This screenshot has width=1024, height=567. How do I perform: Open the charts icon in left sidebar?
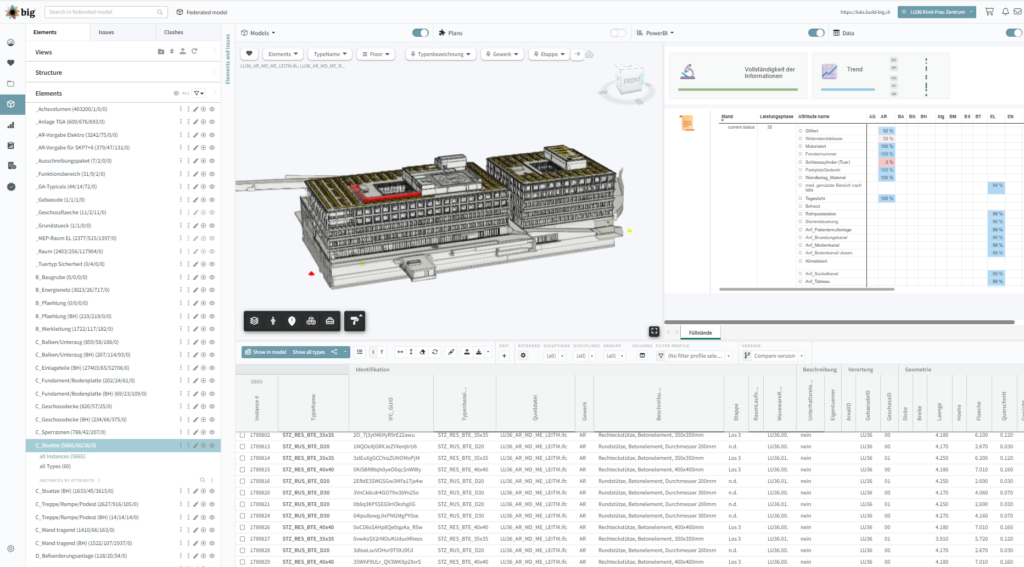[11, 125]
